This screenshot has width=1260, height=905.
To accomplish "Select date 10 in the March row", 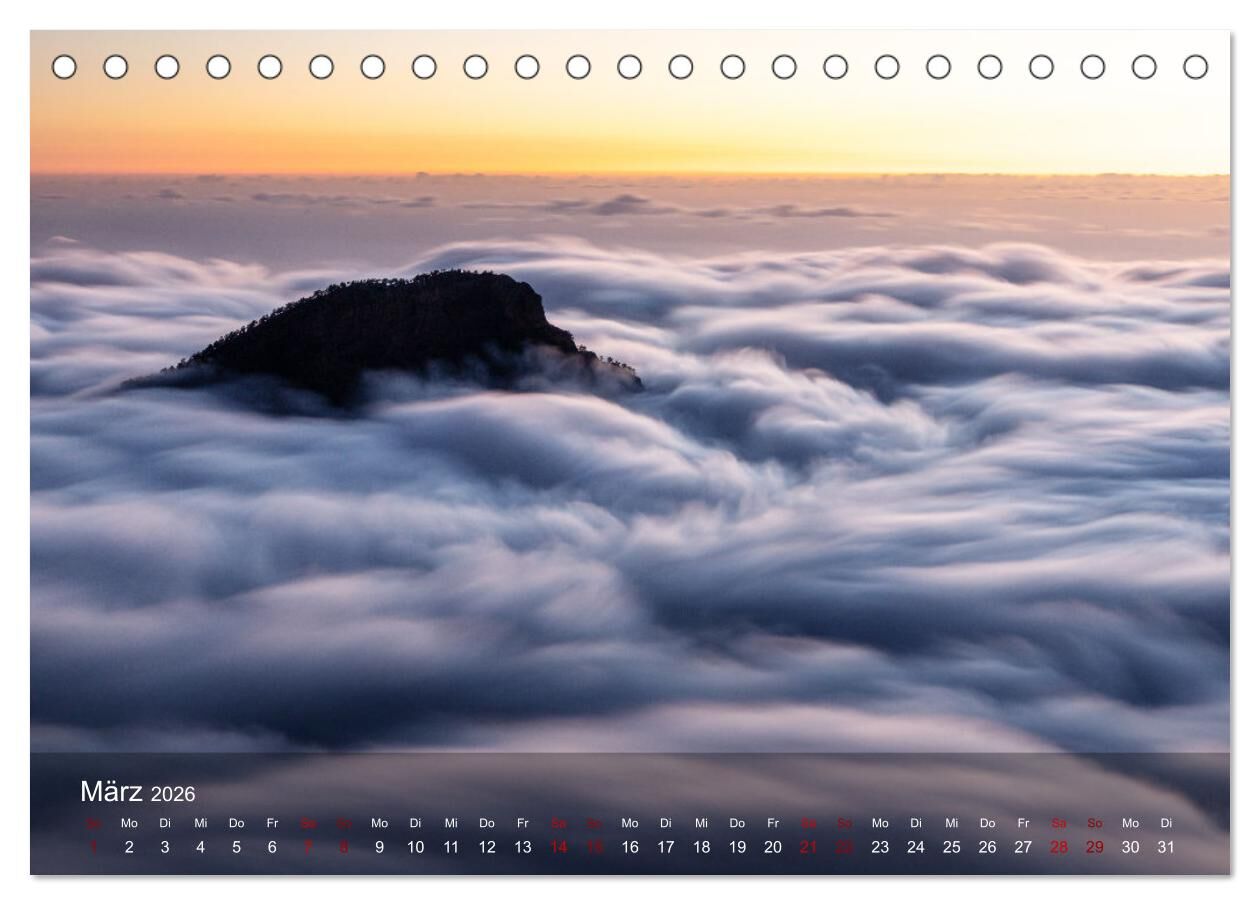I will (x=415, y=847).
